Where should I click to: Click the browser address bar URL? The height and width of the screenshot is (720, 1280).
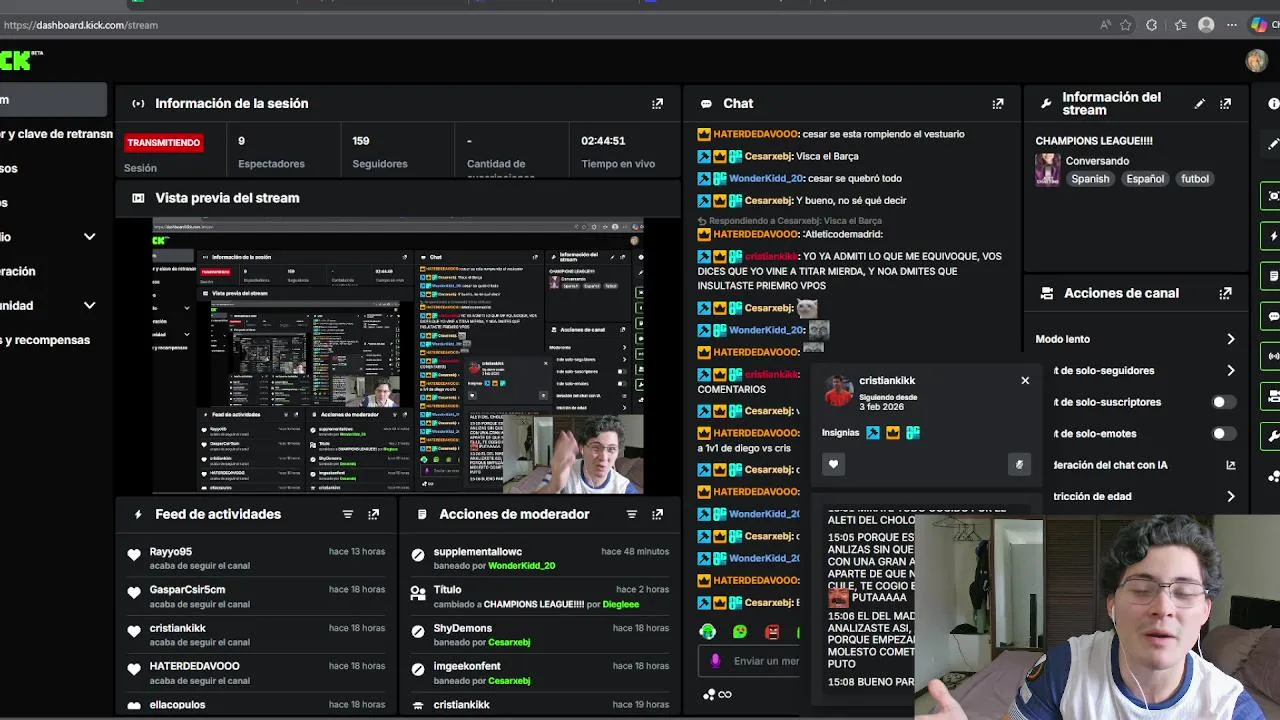coord(81,25)
